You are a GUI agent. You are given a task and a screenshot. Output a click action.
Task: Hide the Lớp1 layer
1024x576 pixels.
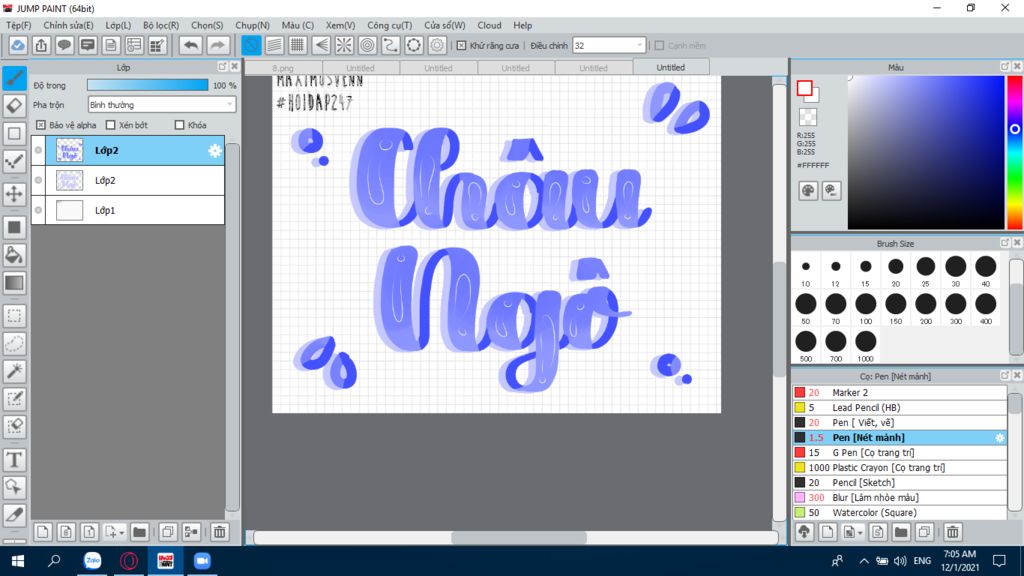tap(39, 210)
